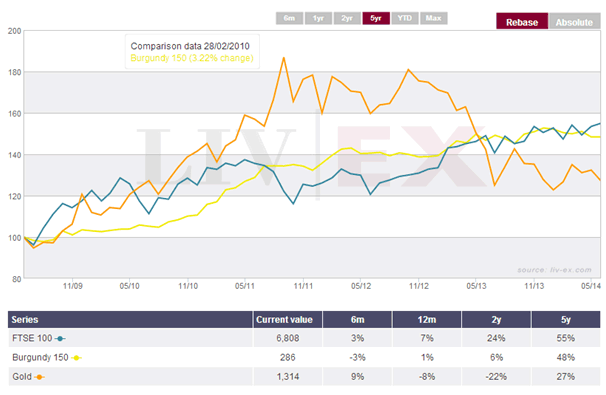
Task: Click Gold 12m value -8%
Action: [x=427, y=376]
